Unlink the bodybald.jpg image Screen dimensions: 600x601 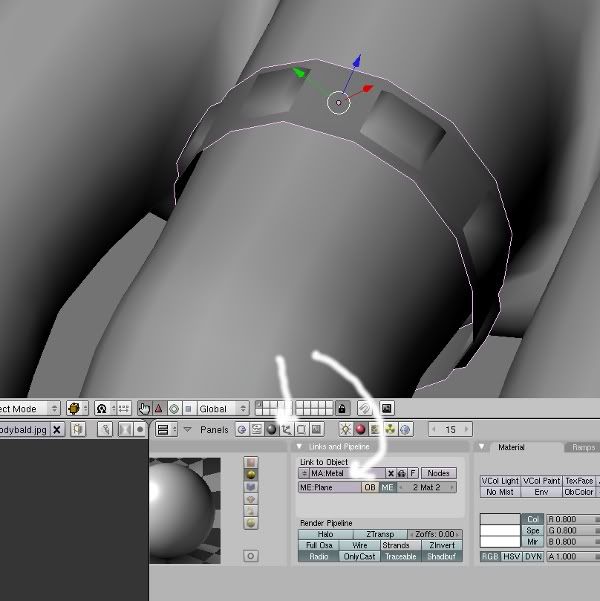pyautogui.click(x=57, y=430)
